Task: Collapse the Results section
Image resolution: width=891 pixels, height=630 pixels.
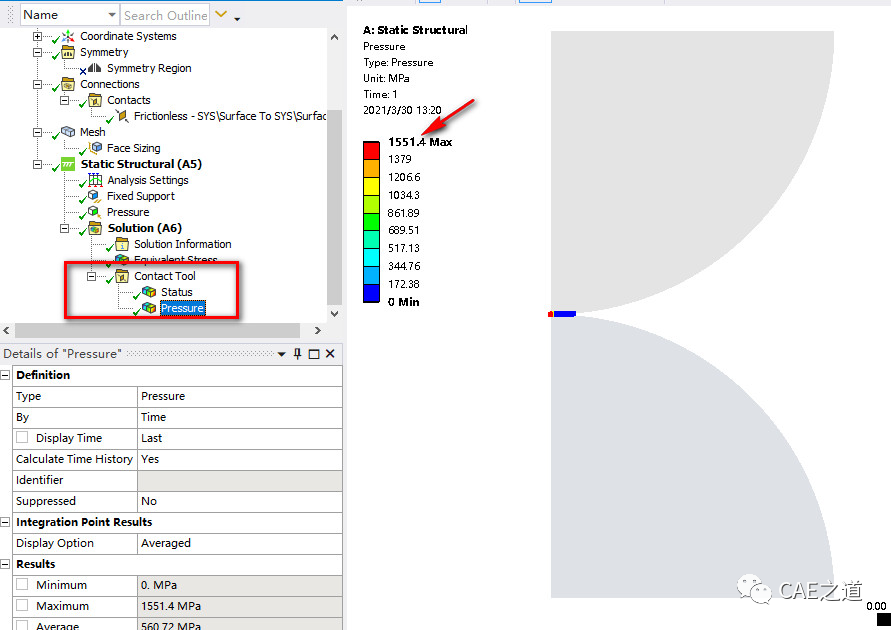Action: [x=5, y=564]
